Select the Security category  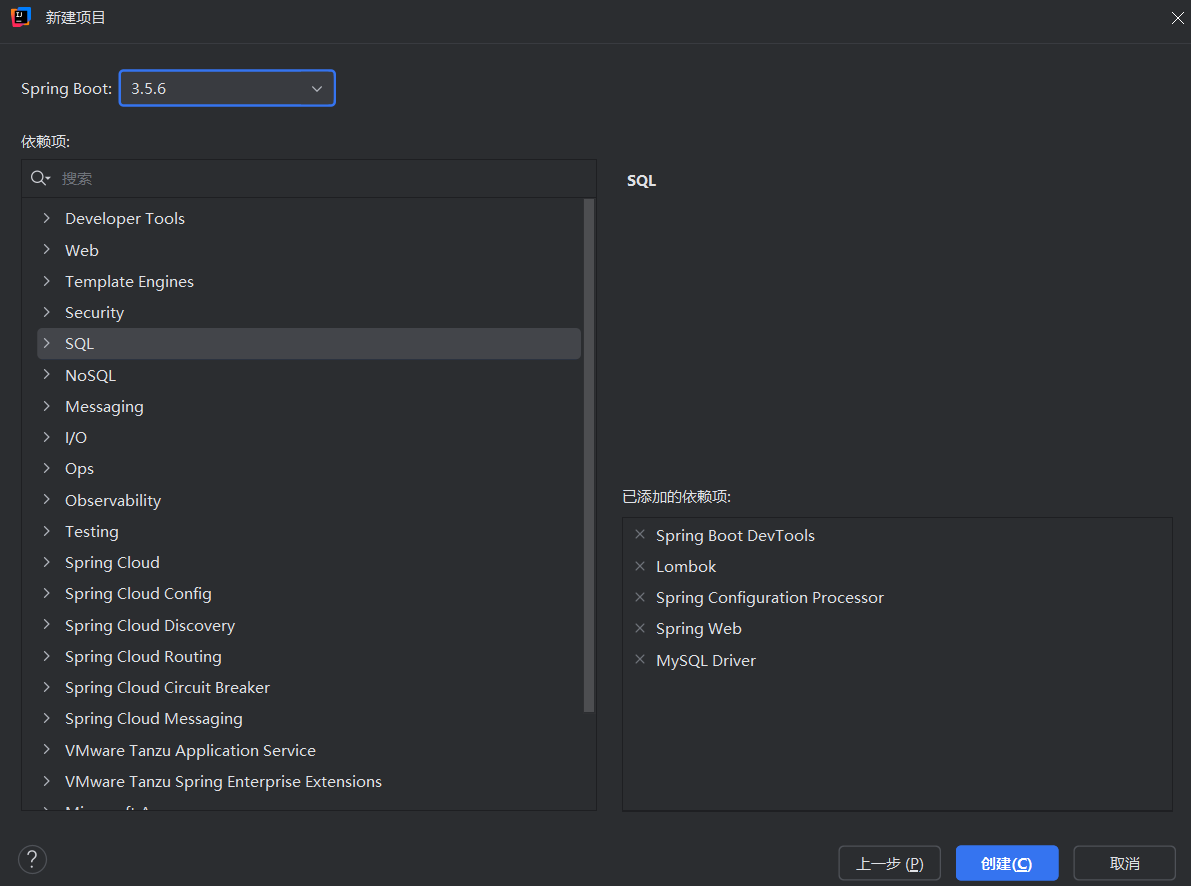coord(94,312)
